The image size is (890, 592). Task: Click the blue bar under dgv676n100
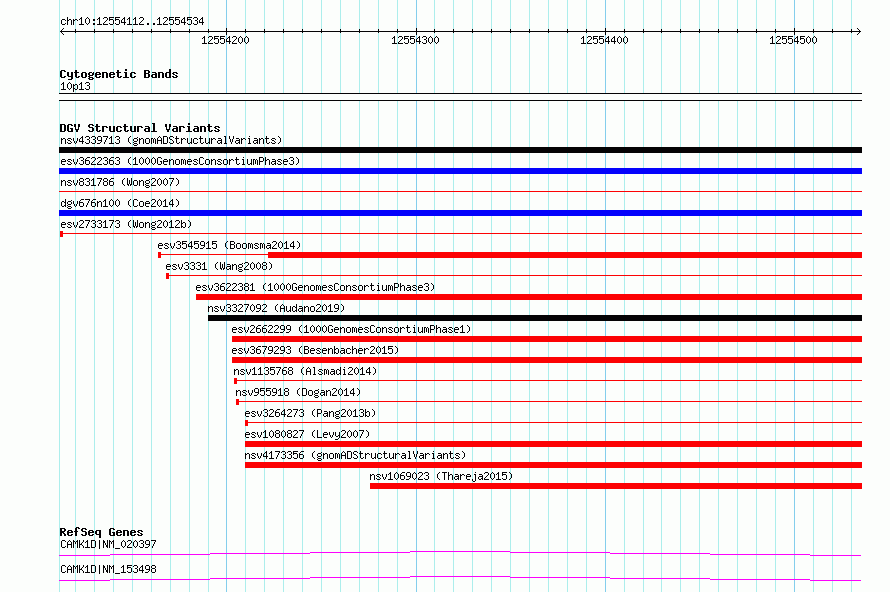tap(460, 213)
